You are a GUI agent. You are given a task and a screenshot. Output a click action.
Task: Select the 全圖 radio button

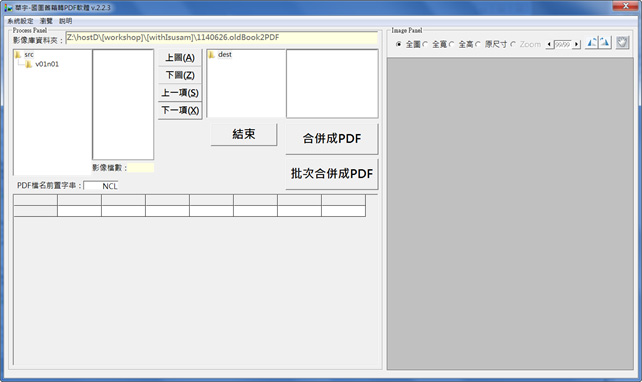coord(398,44)
